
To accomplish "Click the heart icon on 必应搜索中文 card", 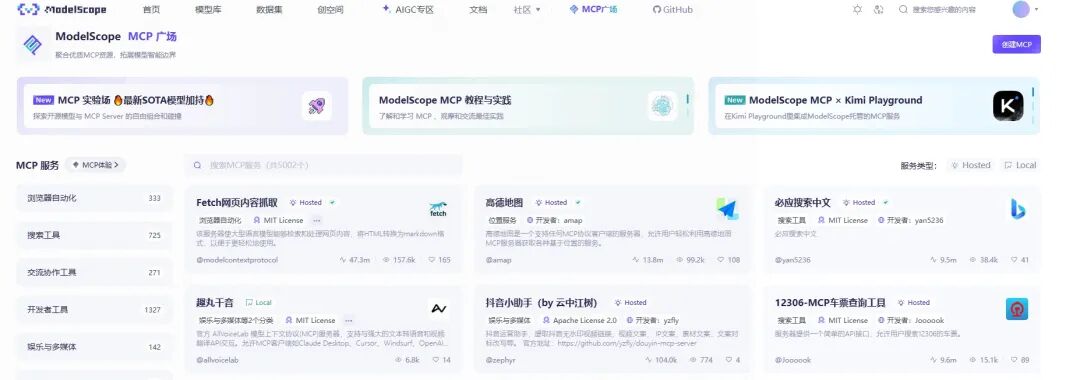I will [1015, 260].
